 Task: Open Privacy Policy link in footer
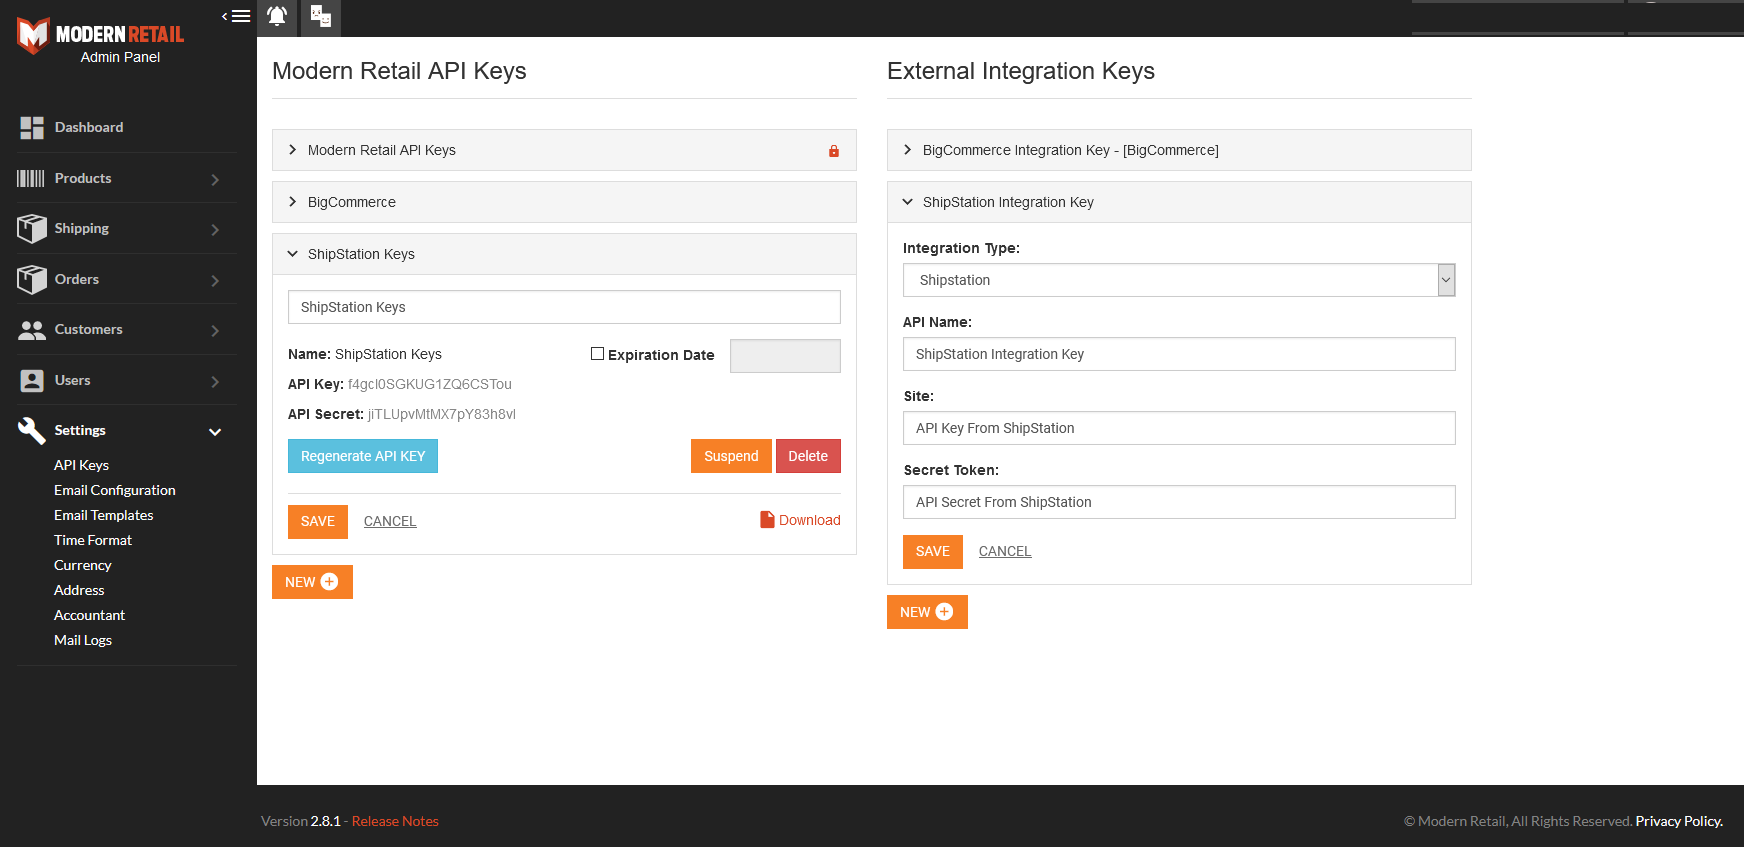[1679, 821]
